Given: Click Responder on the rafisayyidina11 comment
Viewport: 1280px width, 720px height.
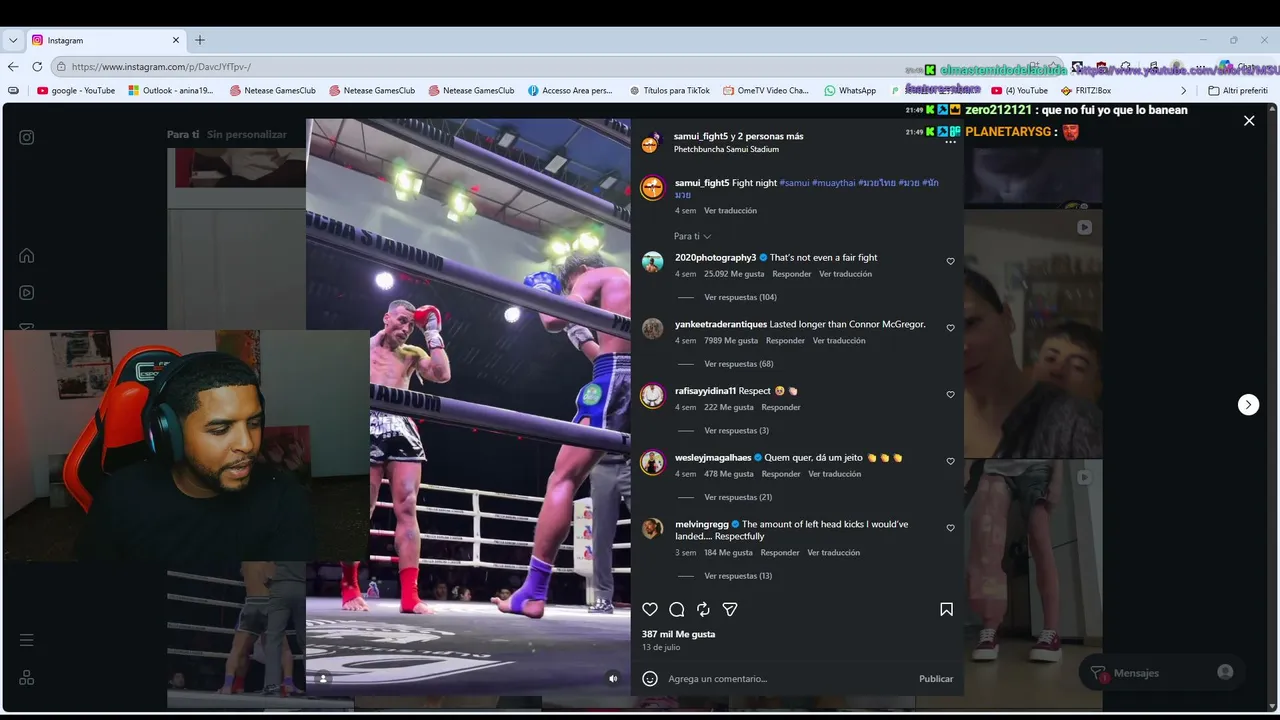Looking at the screenshot, I should pyautogui.click(x=781, y=408).
